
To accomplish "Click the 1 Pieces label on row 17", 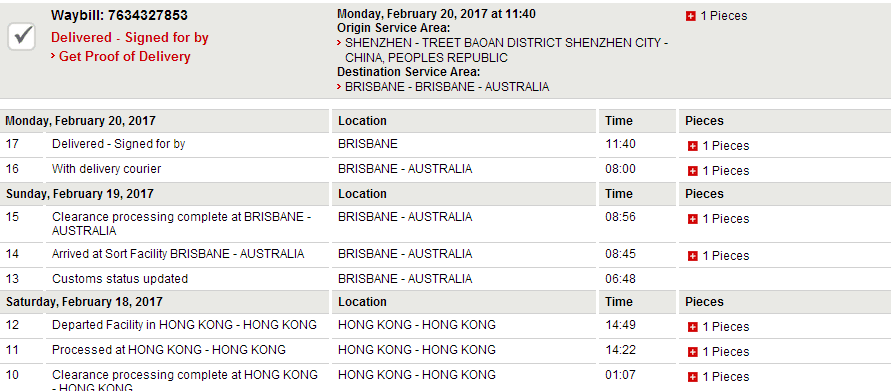I will coord(725,146).
